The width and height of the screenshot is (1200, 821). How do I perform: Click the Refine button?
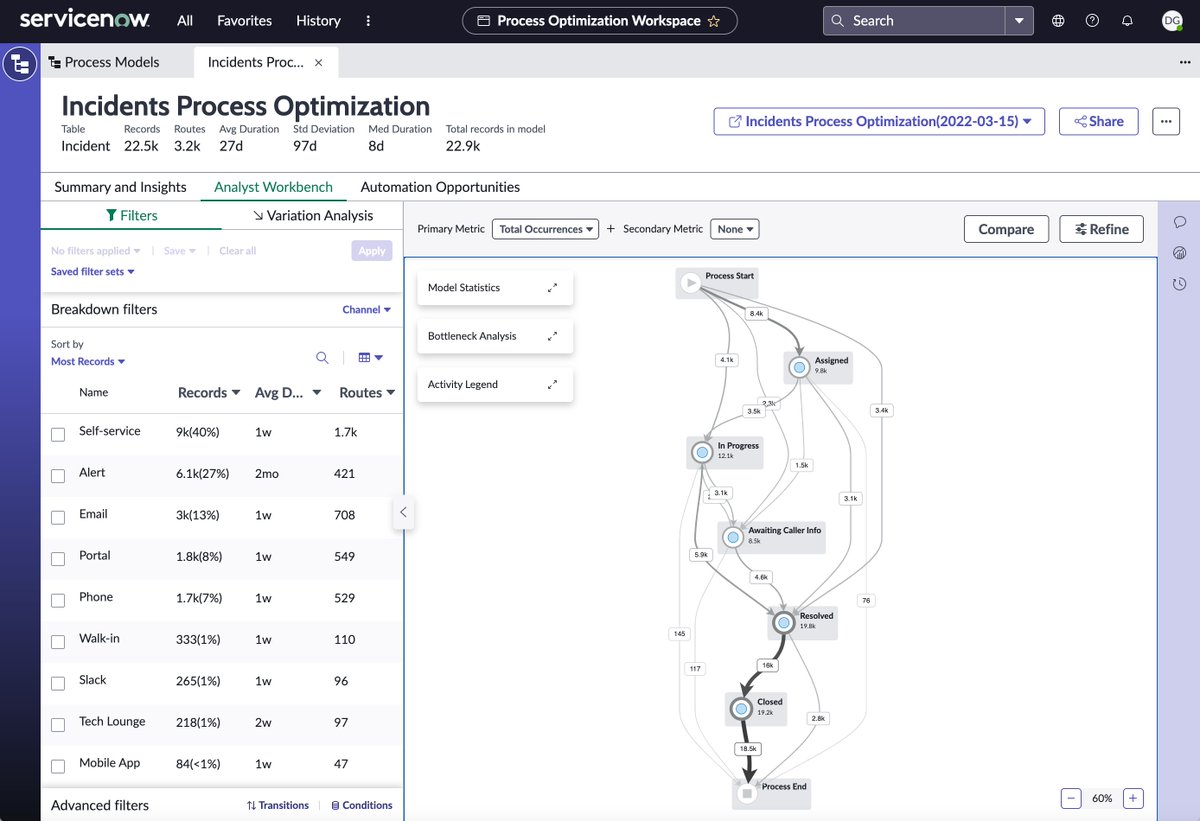point(1102,229)
